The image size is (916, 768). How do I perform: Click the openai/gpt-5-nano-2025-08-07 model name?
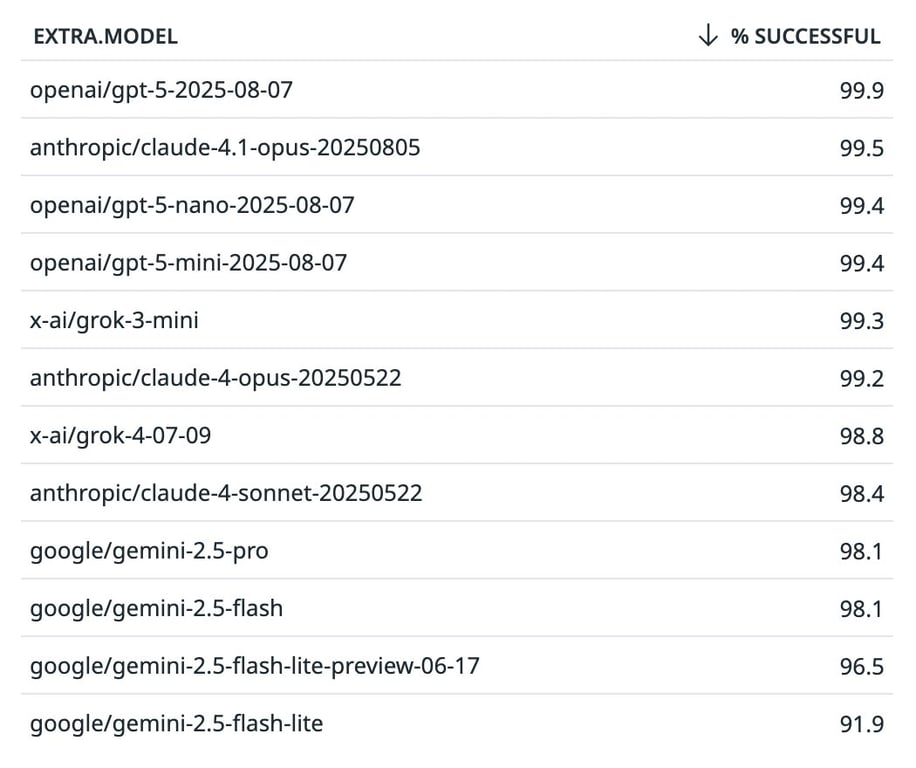[192, 205]
